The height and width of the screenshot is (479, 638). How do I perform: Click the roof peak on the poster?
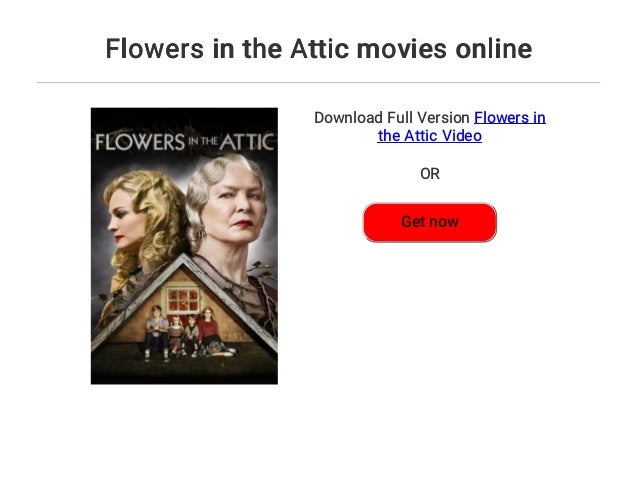click(184, 260)
